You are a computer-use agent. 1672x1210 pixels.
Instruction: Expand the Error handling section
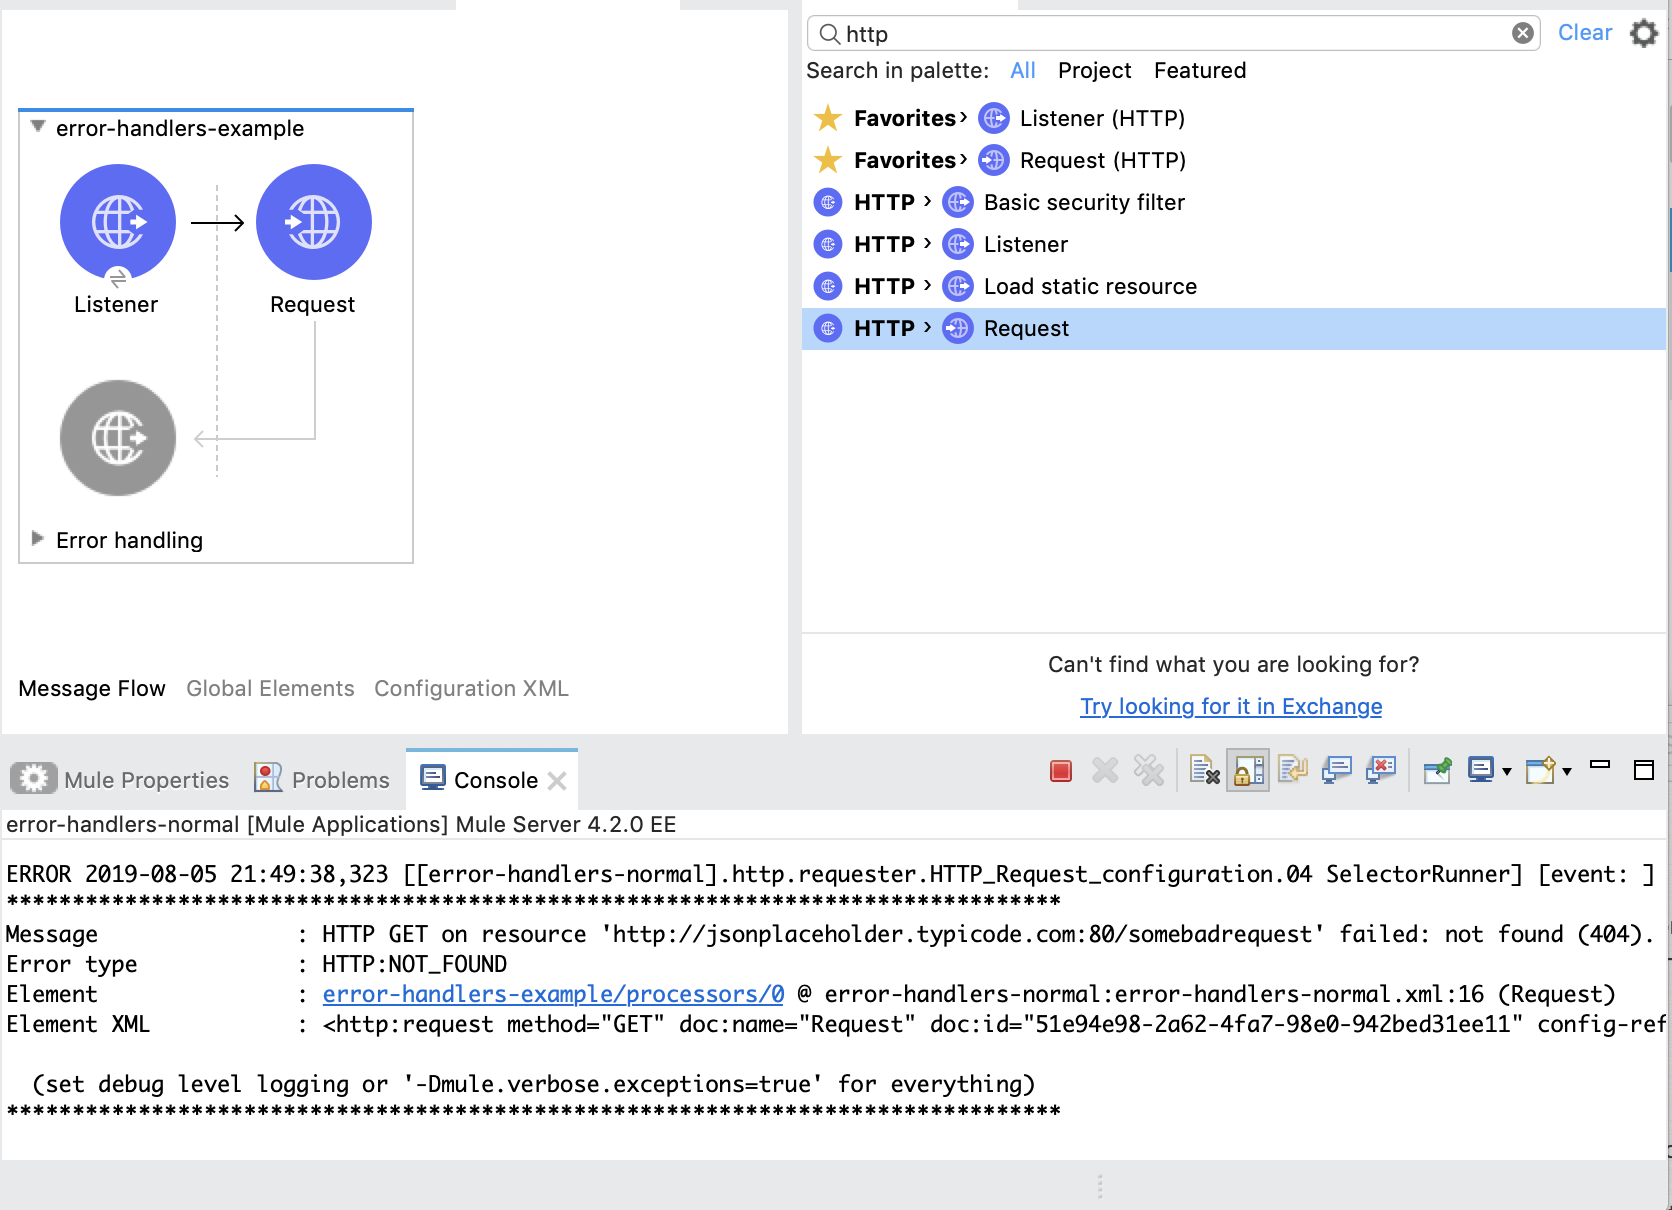[x=38, y=539]
